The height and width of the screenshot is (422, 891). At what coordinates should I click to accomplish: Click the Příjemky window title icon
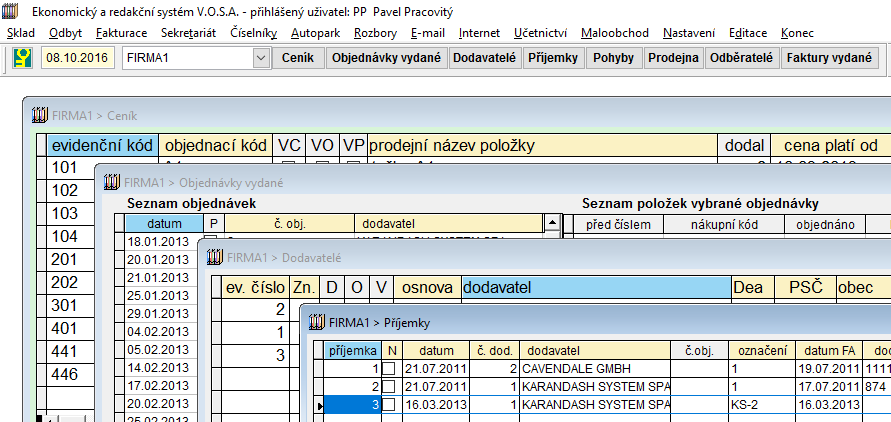318,322
